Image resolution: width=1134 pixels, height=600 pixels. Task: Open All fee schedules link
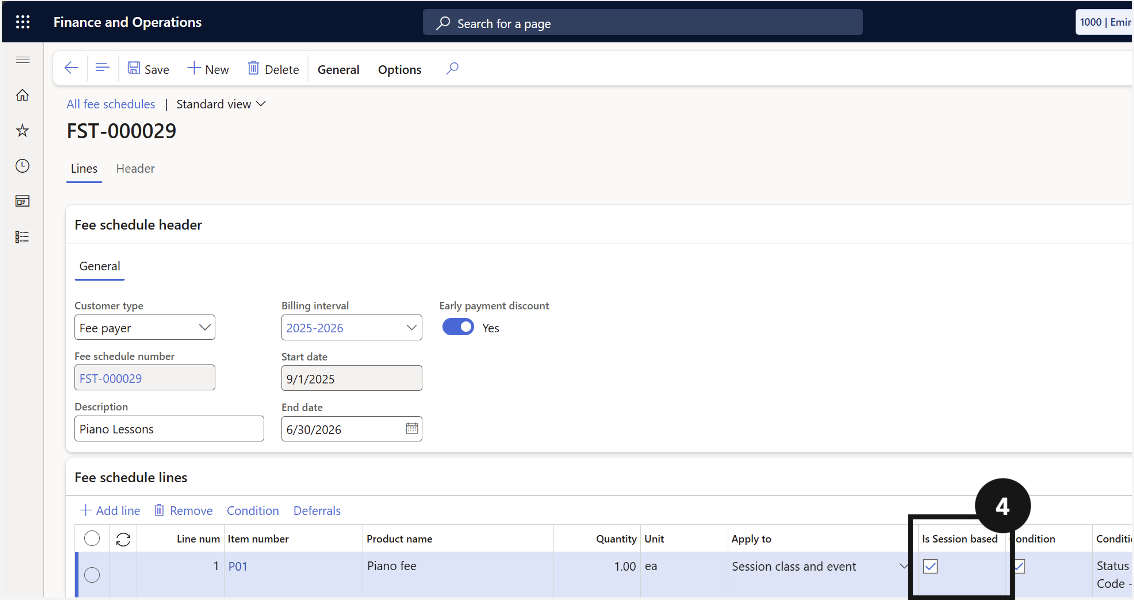coord(111,104)
